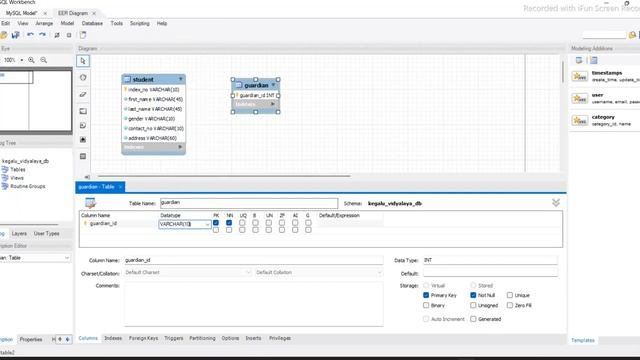Collapse the student table columns arrow
The height and width of the screenshot is (360, 640).
pos(180,79)
